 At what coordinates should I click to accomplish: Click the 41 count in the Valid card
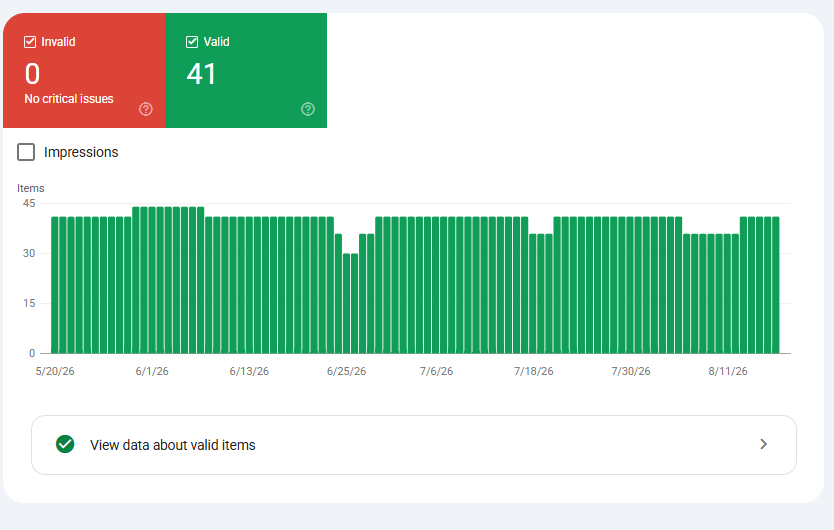[x=201, y=74]
